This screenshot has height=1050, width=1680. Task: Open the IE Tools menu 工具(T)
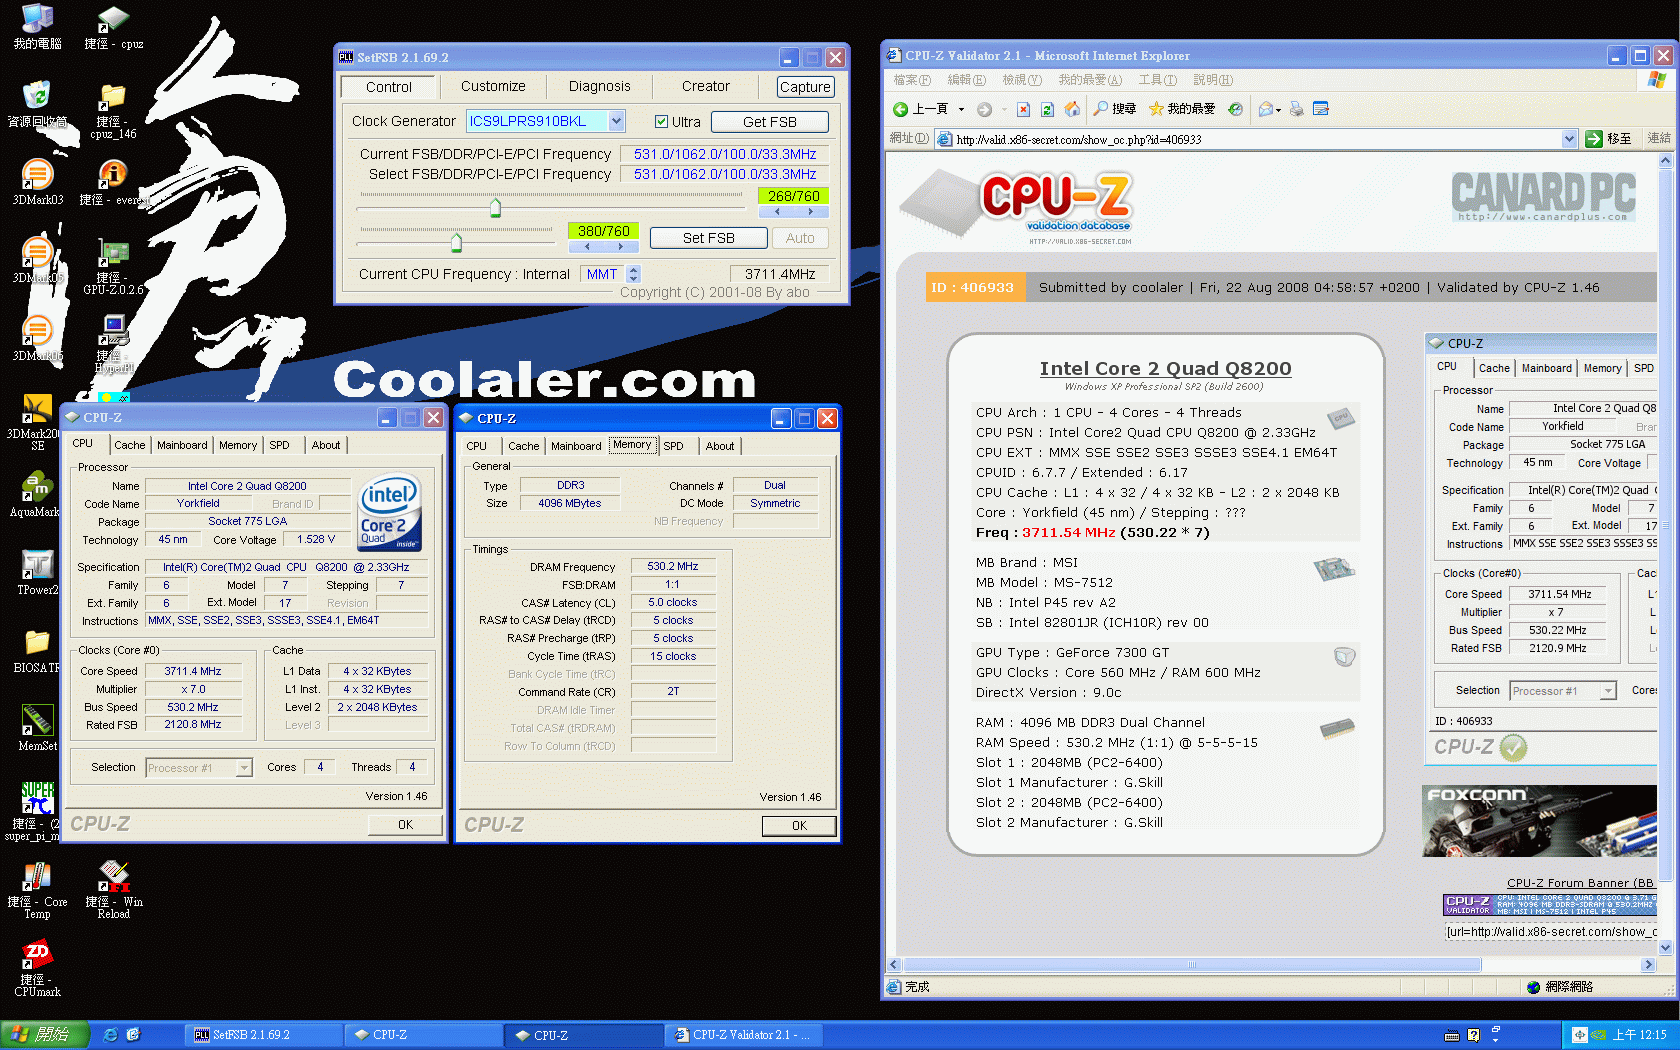(1157, 80)
